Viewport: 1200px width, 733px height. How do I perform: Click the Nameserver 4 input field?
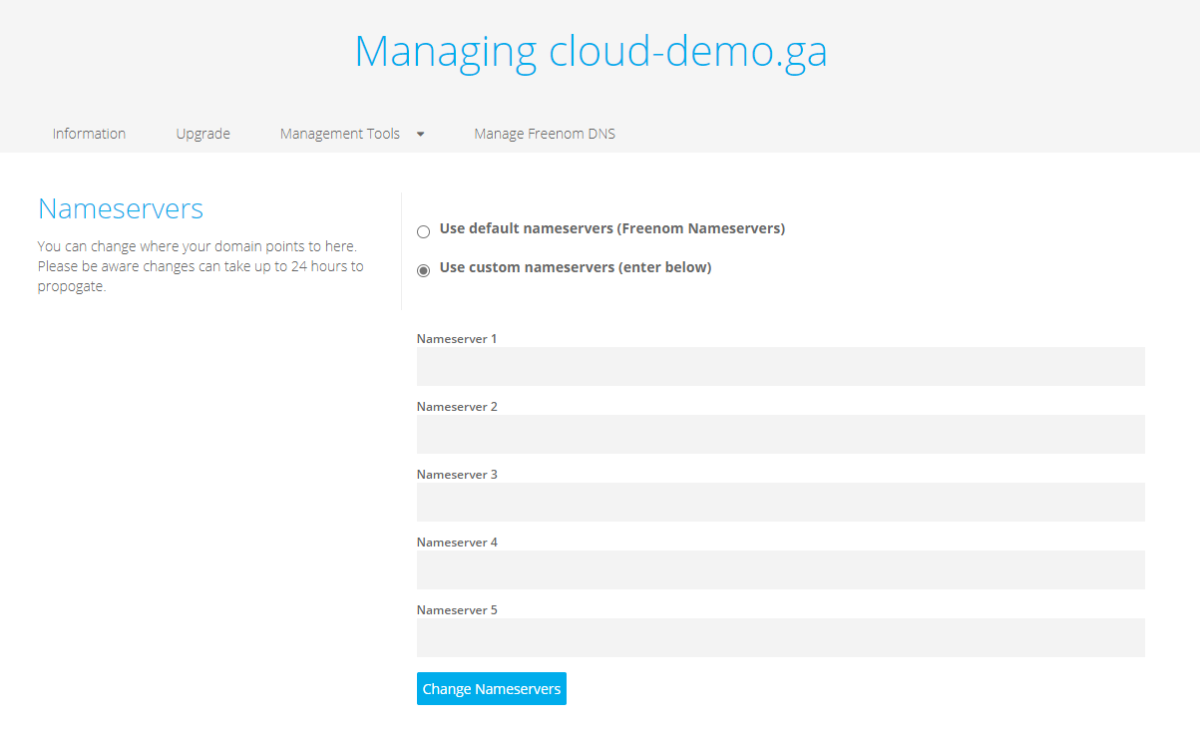[781, 570]
